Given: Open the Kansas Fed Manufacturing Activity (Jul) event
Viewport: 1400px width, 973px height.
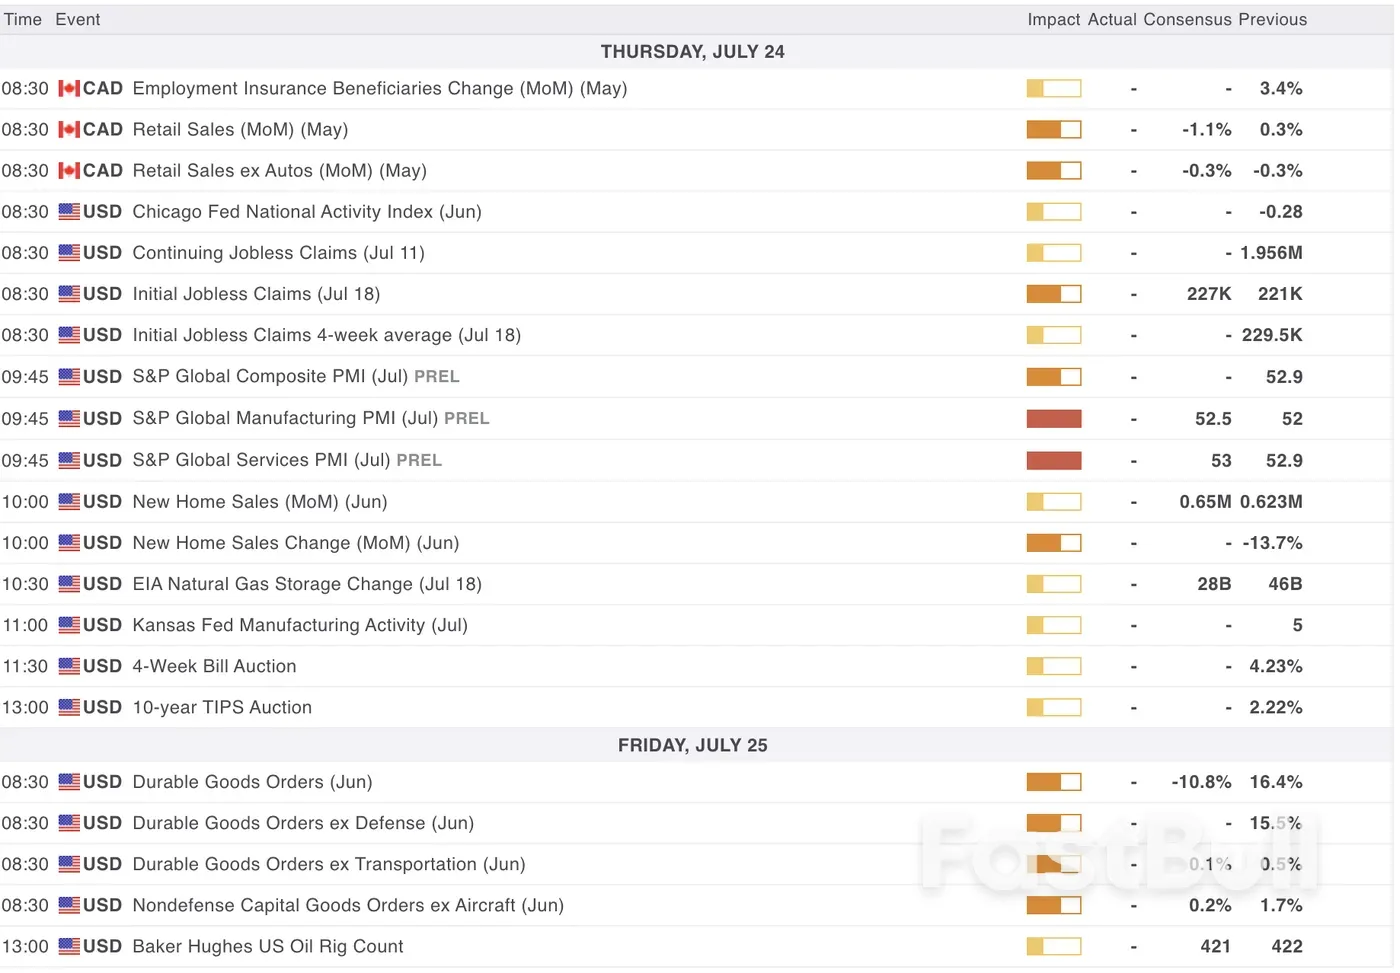Looking at the screenshot, I should (x=299, y=625).
